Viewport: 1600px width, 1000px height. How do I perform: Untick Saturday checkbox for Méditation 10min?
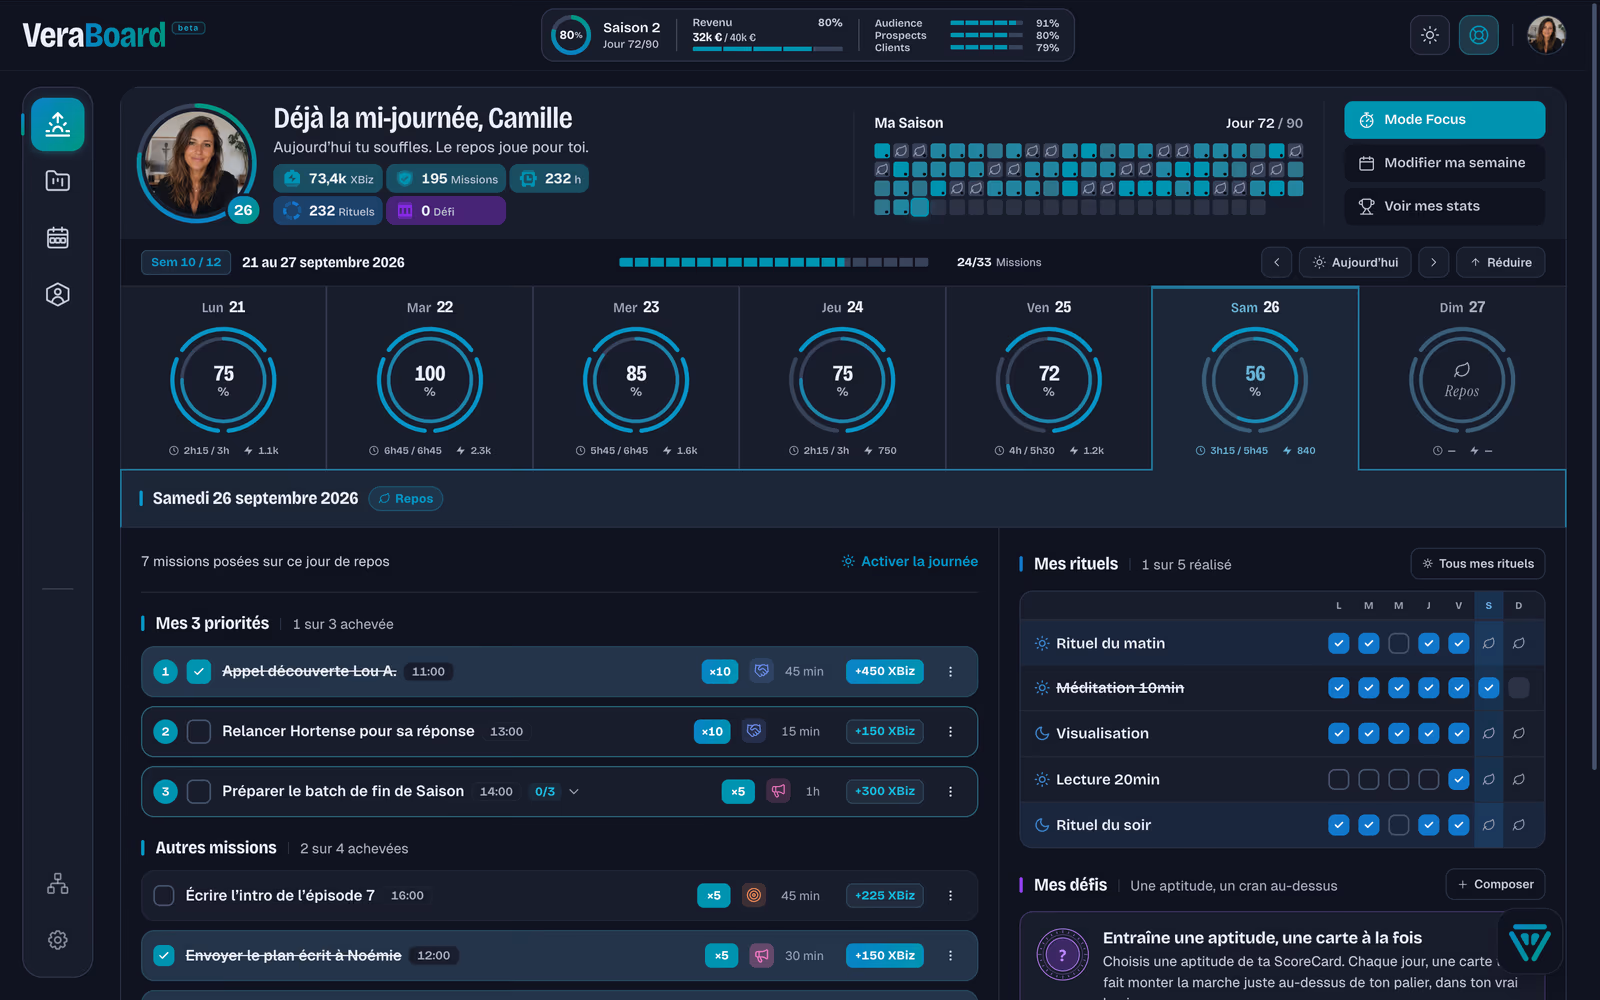1489,688
